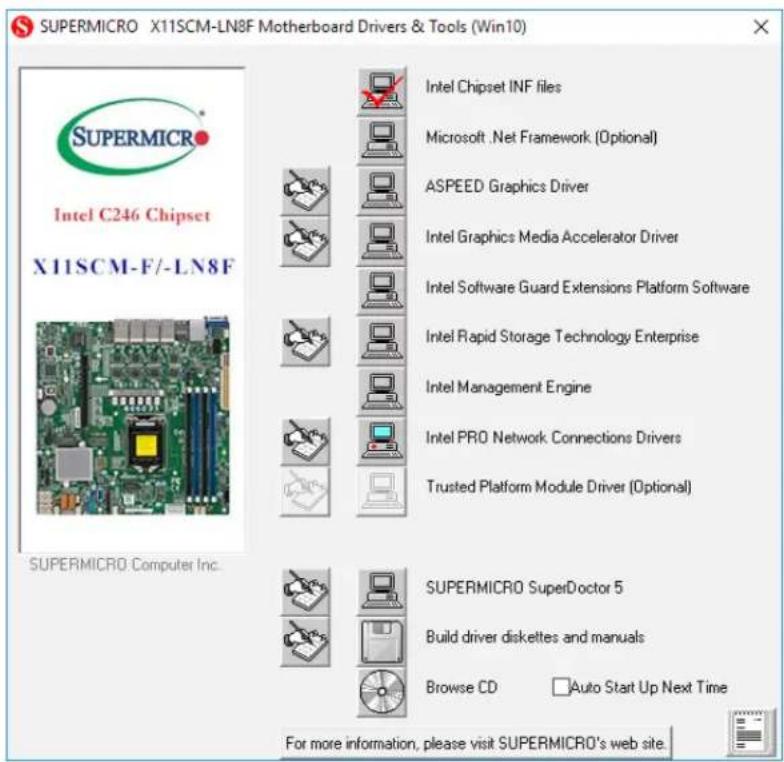This screenshot has width=784, height=762.
Task: Close the Drivers & Tools window
Action: (760, 26)
